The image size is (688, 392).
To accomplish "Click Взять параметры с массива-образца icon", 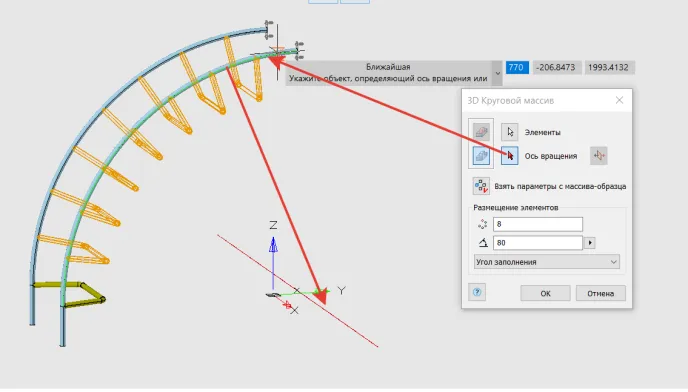I will pyautogui.click(x=481, y=186).
